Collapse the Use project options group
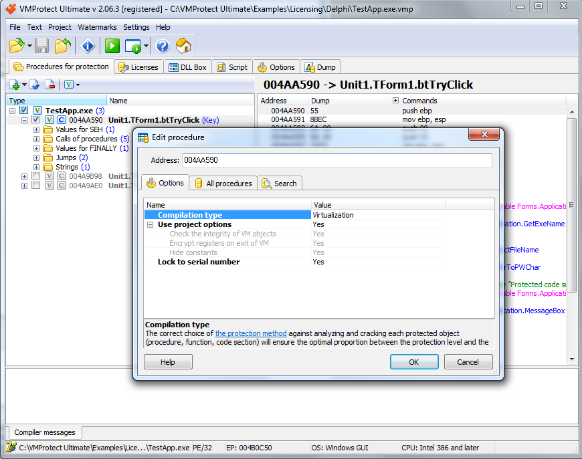This screenshot has height=459, width=582. click(150, 224)
